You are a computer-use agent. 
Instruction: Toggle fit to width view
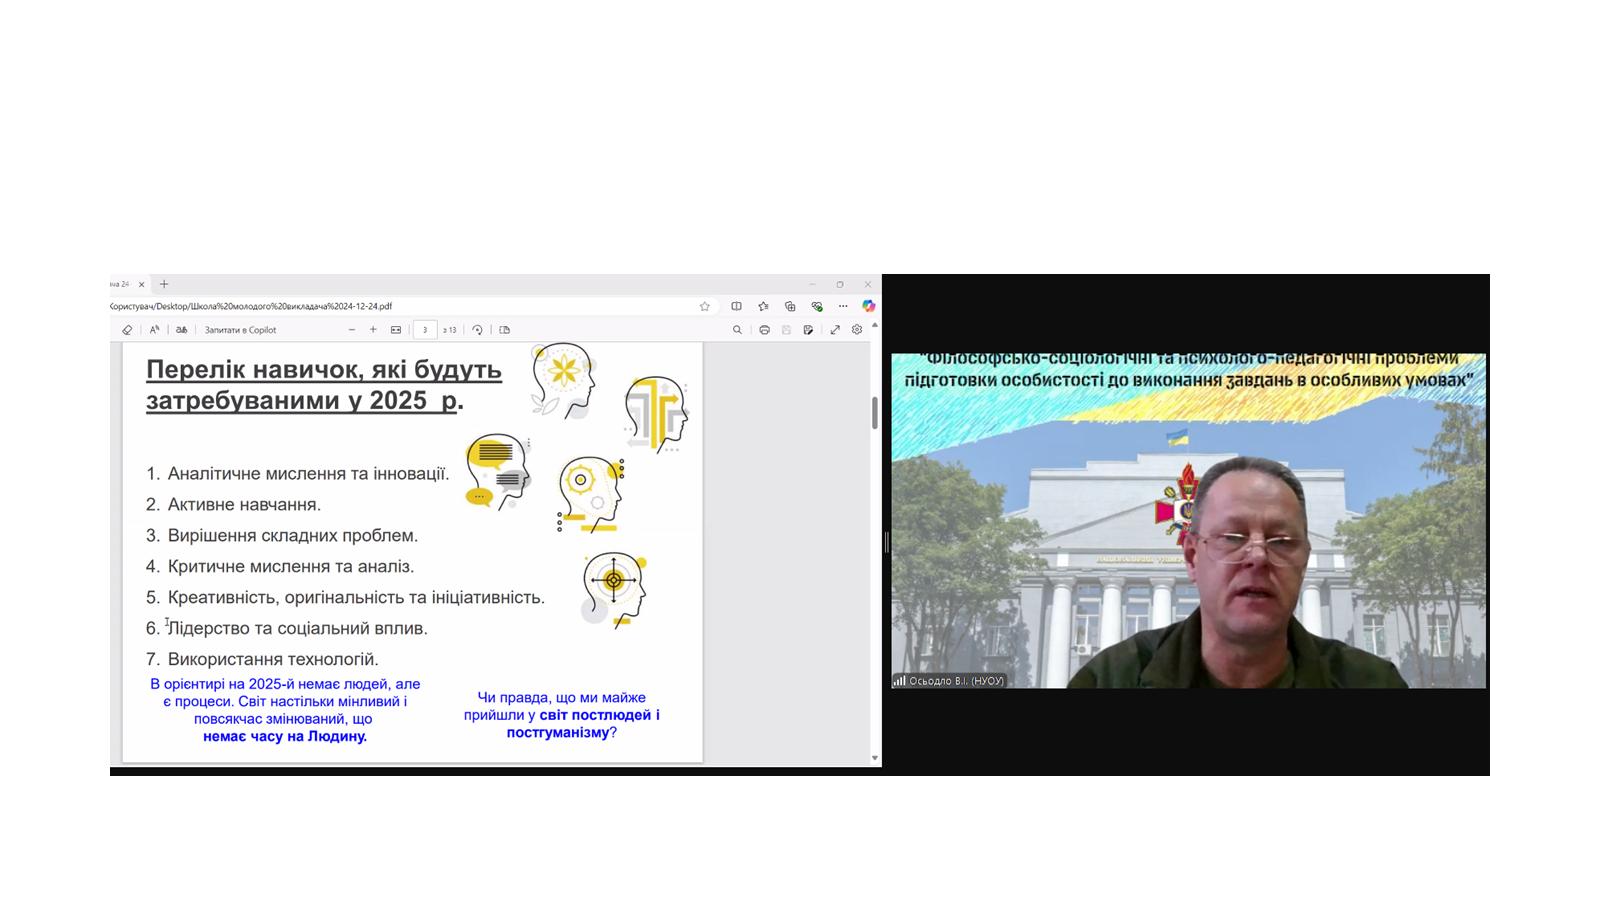396,330
